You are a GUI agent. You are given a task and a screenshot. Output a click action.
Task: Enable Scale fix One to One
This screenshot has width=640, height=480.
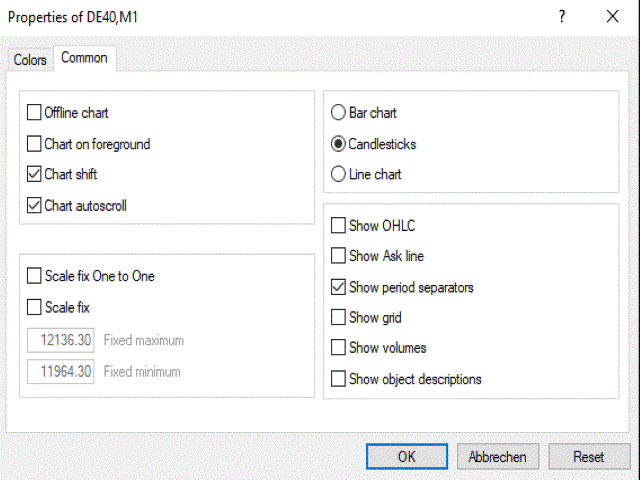pyautogui.click(x=34, y=276)
